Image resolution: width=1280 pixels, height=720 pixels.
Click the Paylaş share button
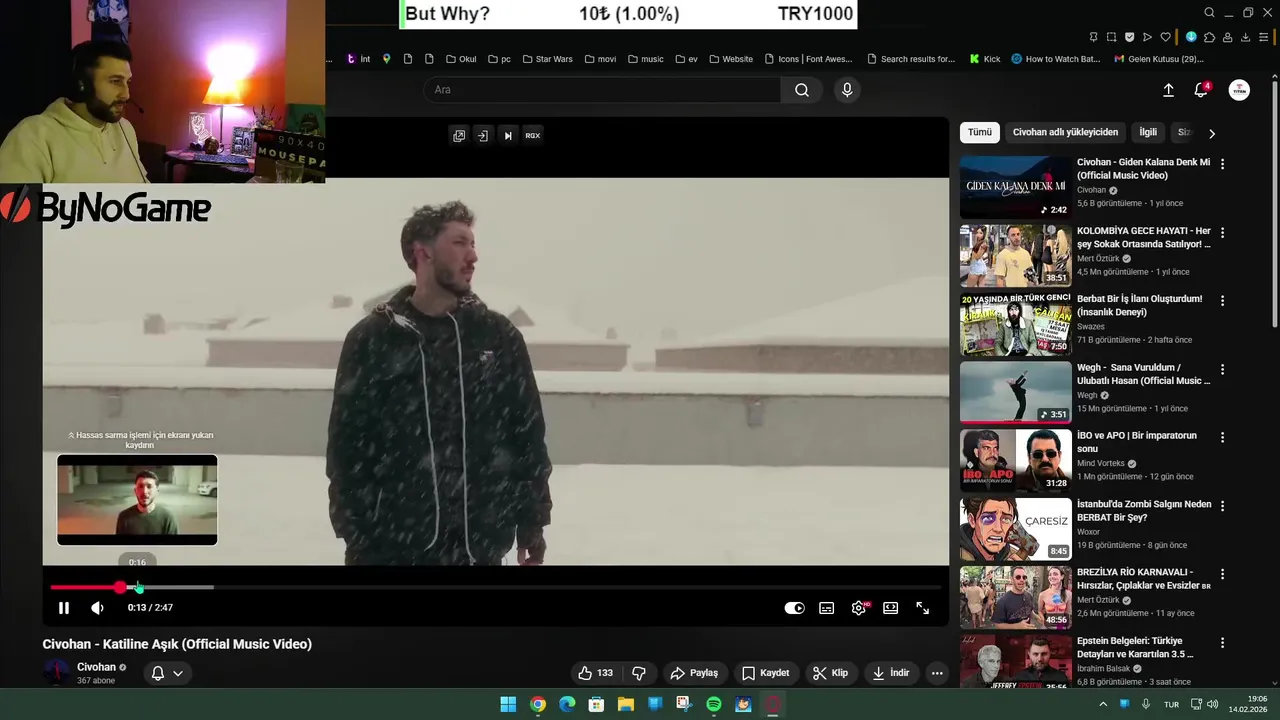[694, 673]
